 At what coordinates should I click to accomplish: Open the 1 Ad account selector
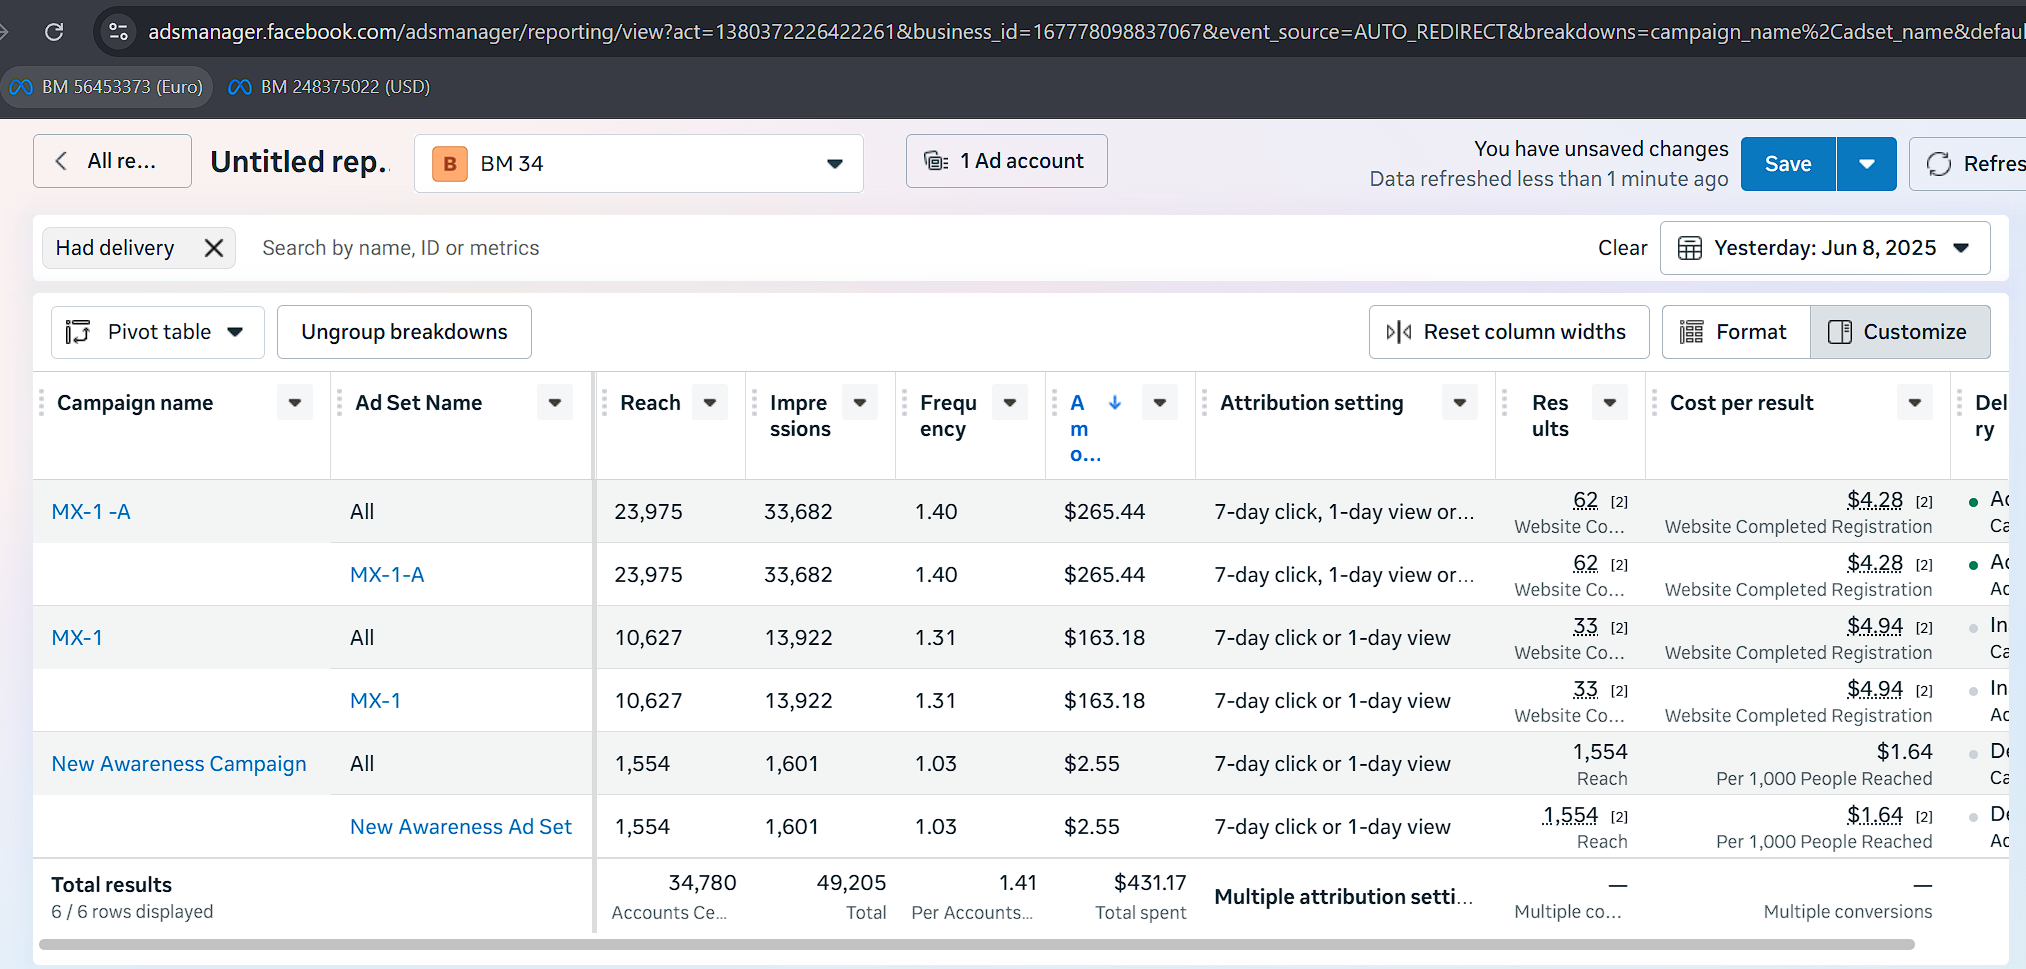point(1006,161)
